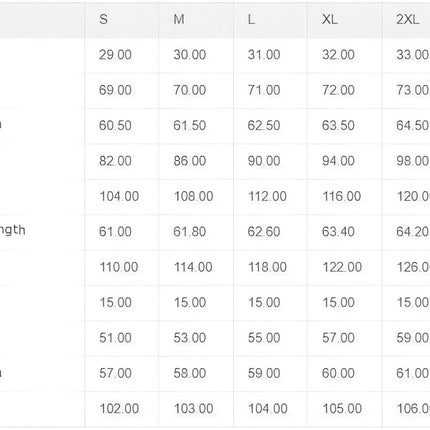Select the 70.00 value under M
The image size is (430, 430).
(x=190, y=90)
